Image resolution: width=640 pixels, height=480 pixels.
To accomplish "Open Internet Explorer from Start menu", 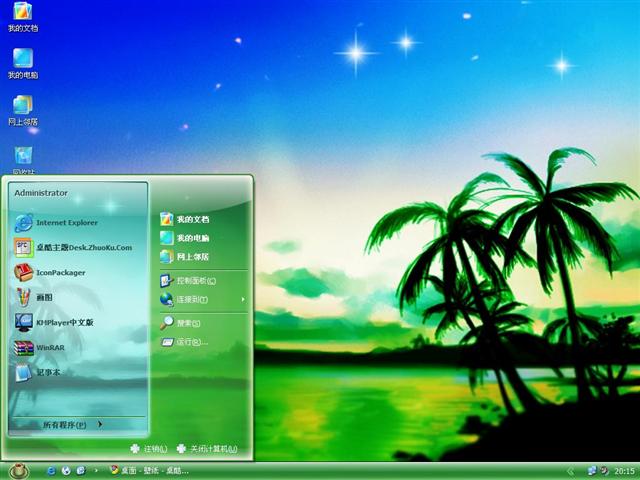I will point(66,222).
